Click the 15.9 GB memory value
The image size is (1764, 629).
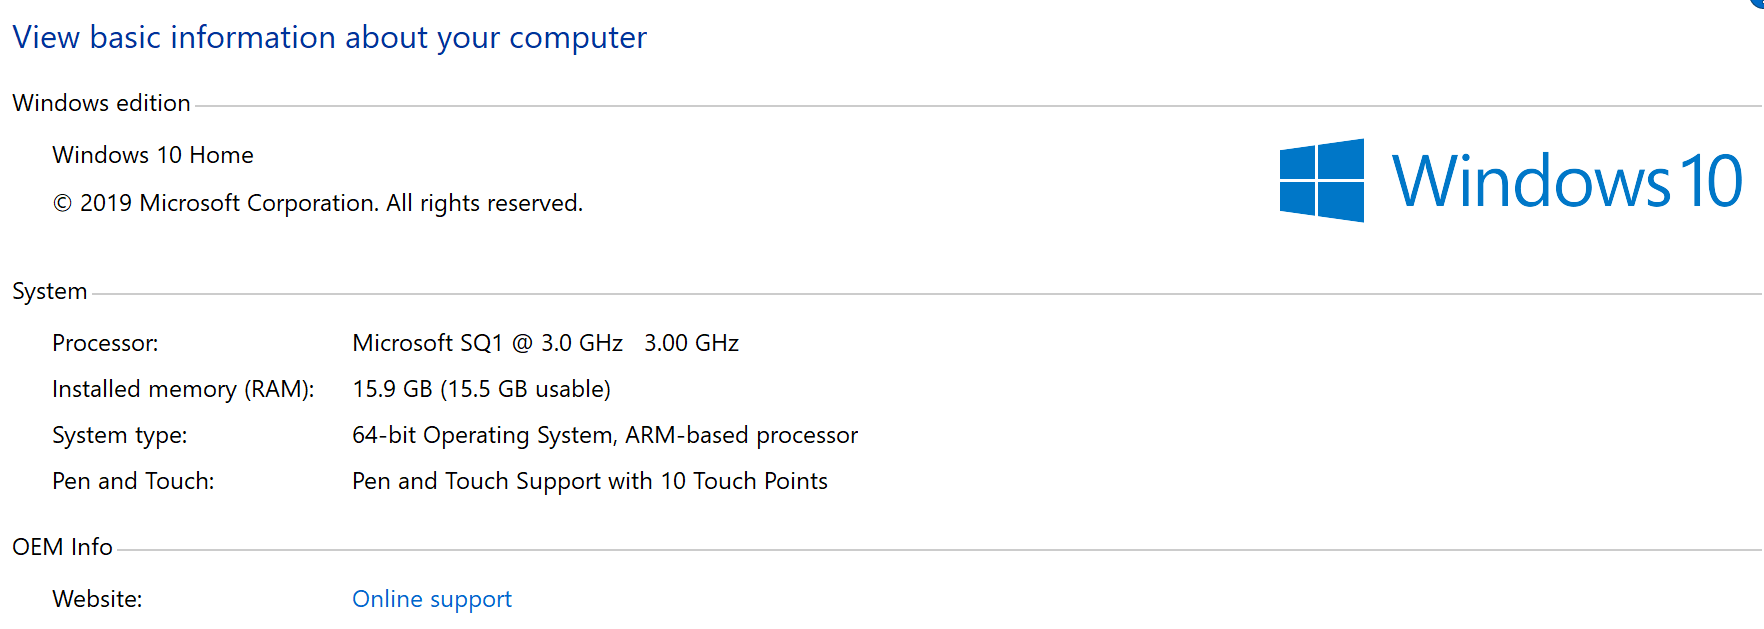481,389
